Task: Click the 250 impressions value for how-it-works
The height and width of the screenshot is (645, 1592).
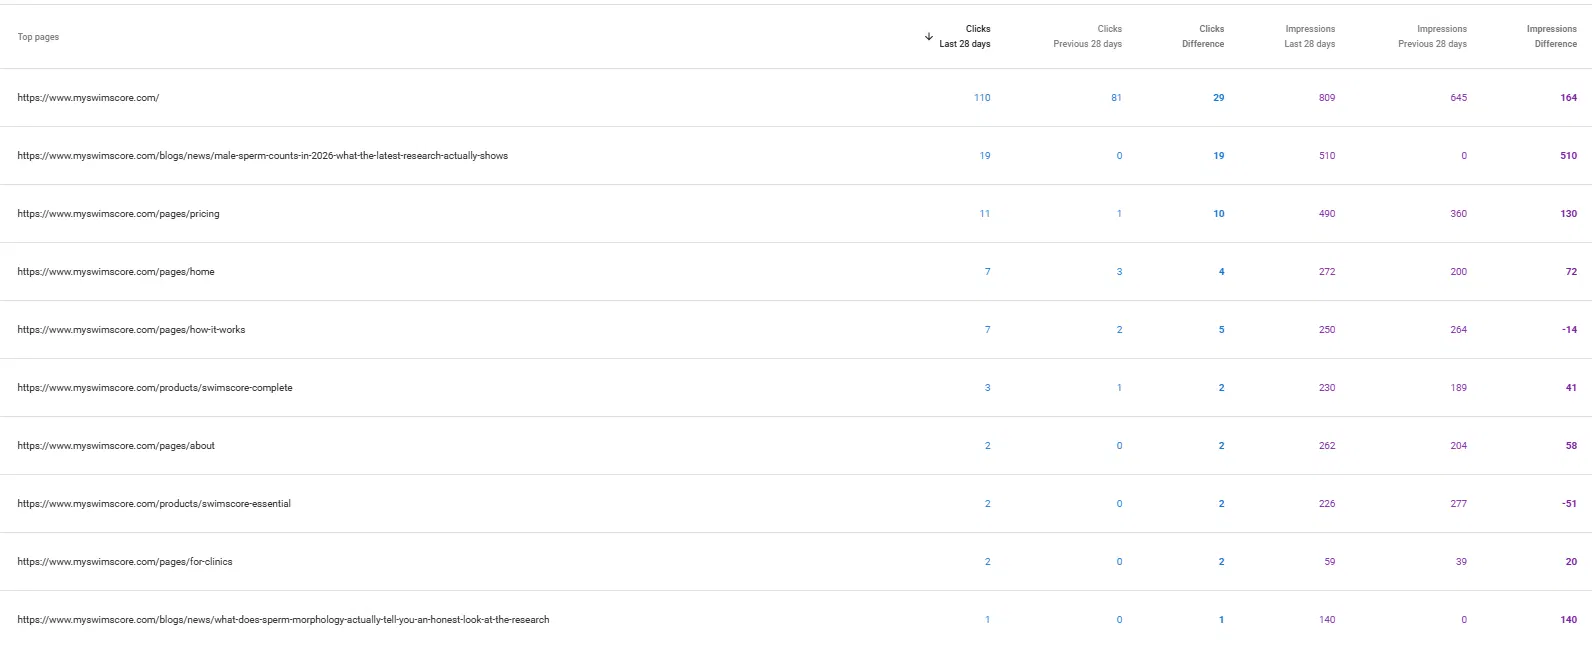Action: pos(1327,330)
